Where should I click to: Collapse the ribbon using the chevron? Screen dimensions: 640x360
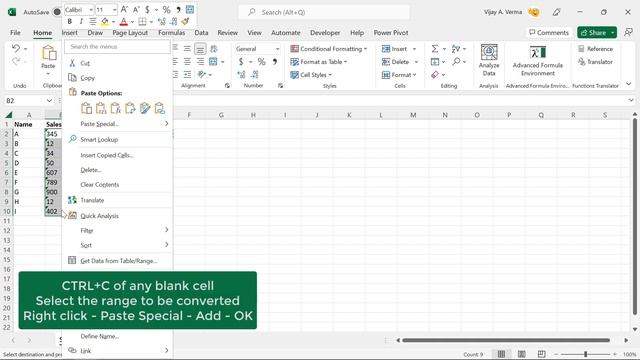(x=629, y=84)
